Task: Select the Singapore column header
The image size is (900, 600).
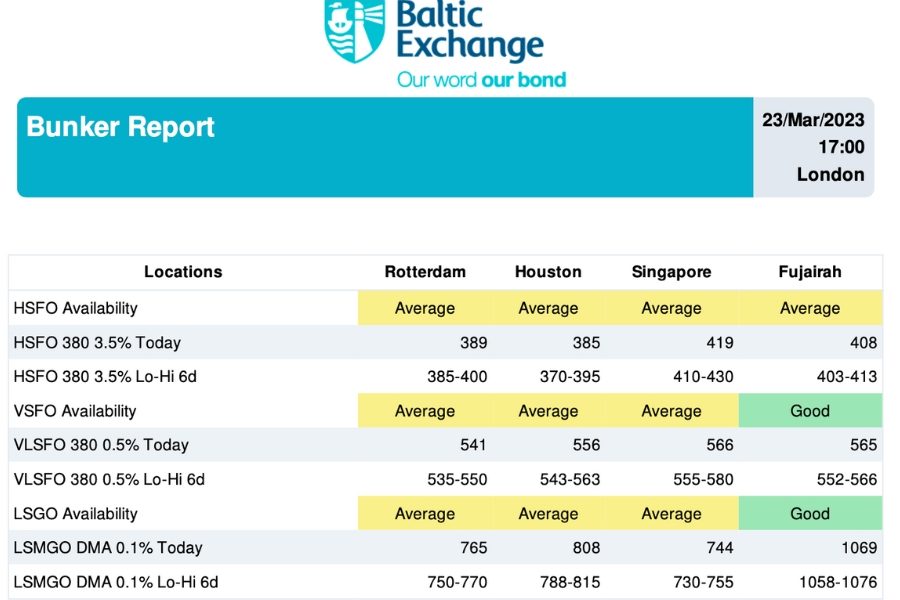Action: tap(671, 272)
